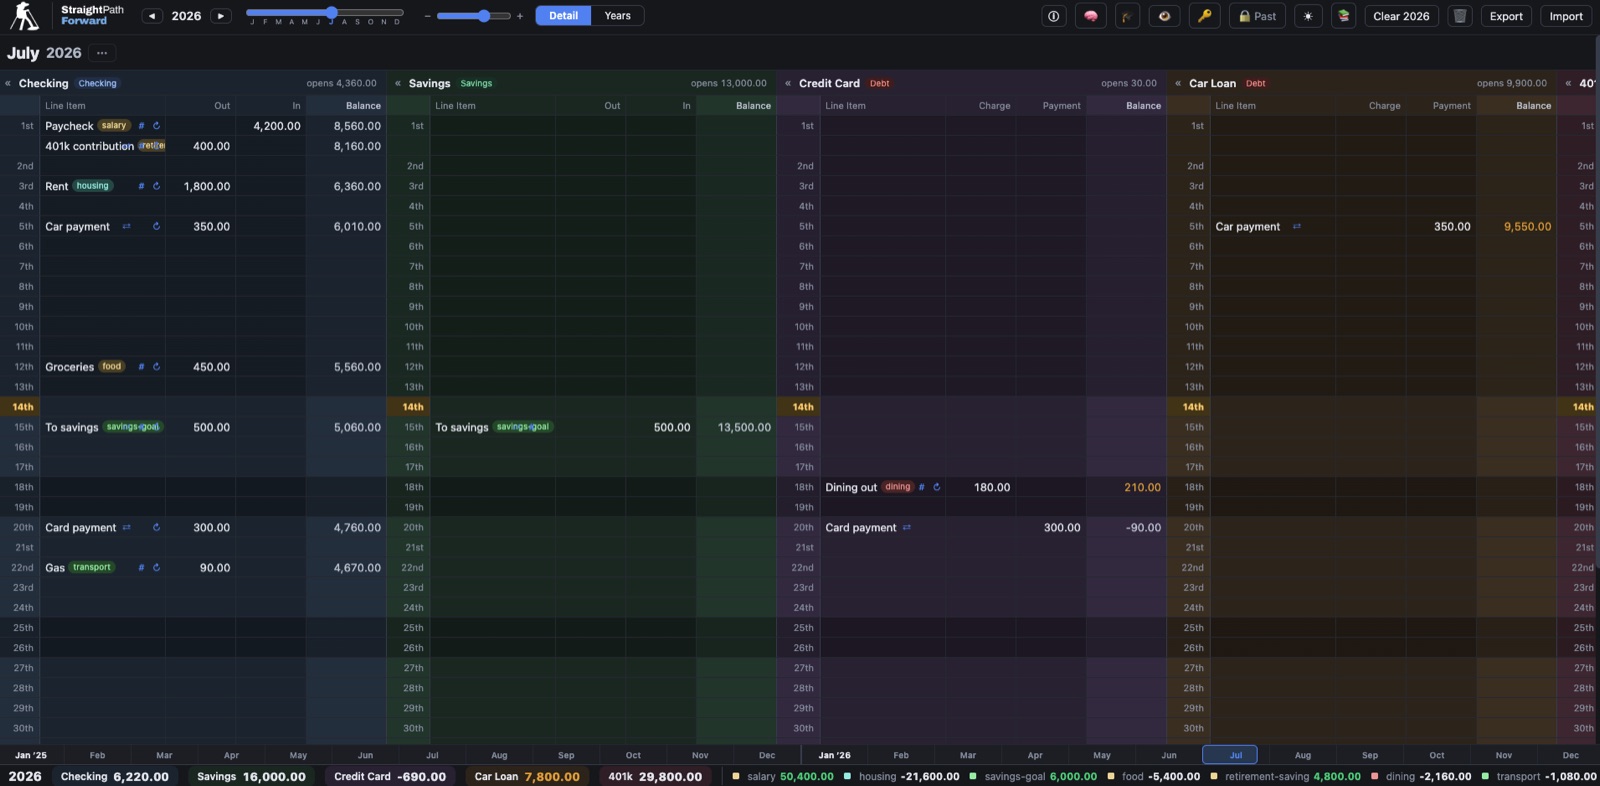Click the salary tag on Paycheck
Viewport: 1600px width, 786px height.
pos(114,126)
